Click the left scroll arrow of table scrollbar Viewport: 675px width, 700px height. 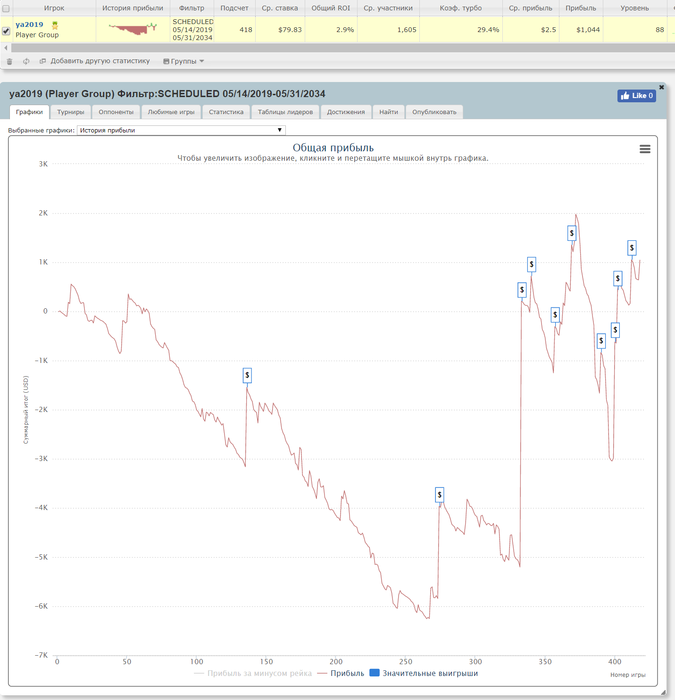click(6, 48)
